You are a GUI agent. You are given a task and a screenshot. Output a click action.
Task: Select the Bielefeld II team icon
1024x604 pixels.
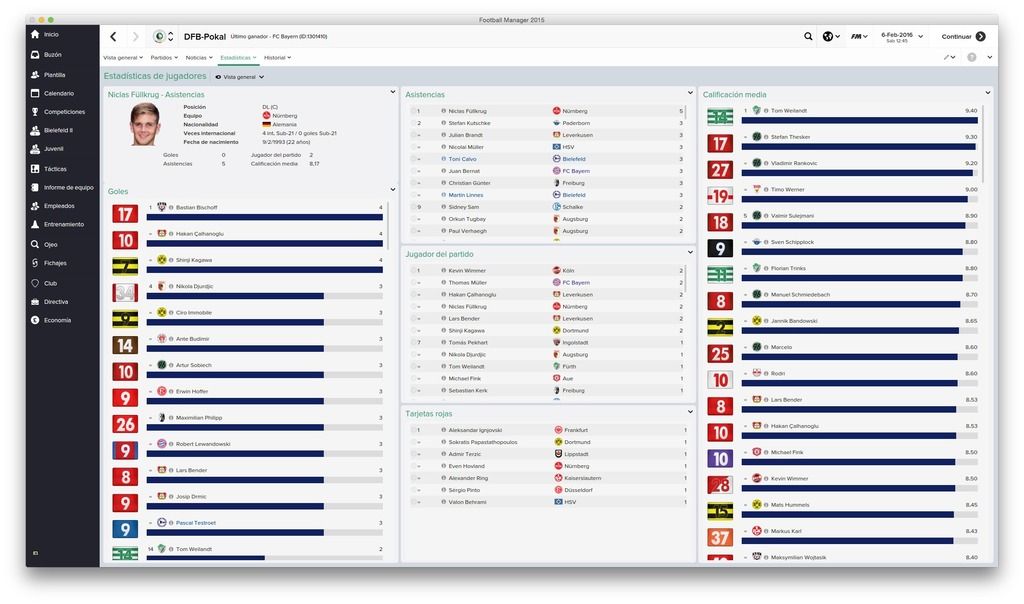35,130
